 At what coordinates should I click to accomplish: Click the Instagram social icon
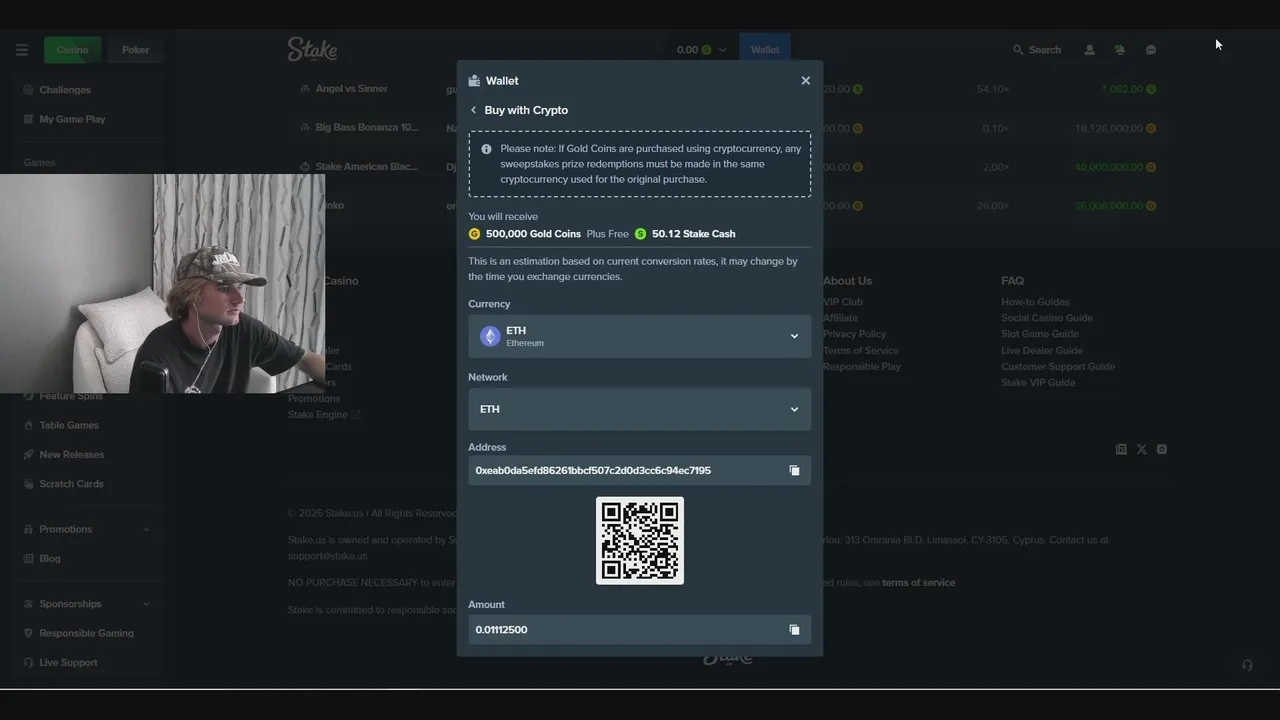click(x=1161, y=450)
